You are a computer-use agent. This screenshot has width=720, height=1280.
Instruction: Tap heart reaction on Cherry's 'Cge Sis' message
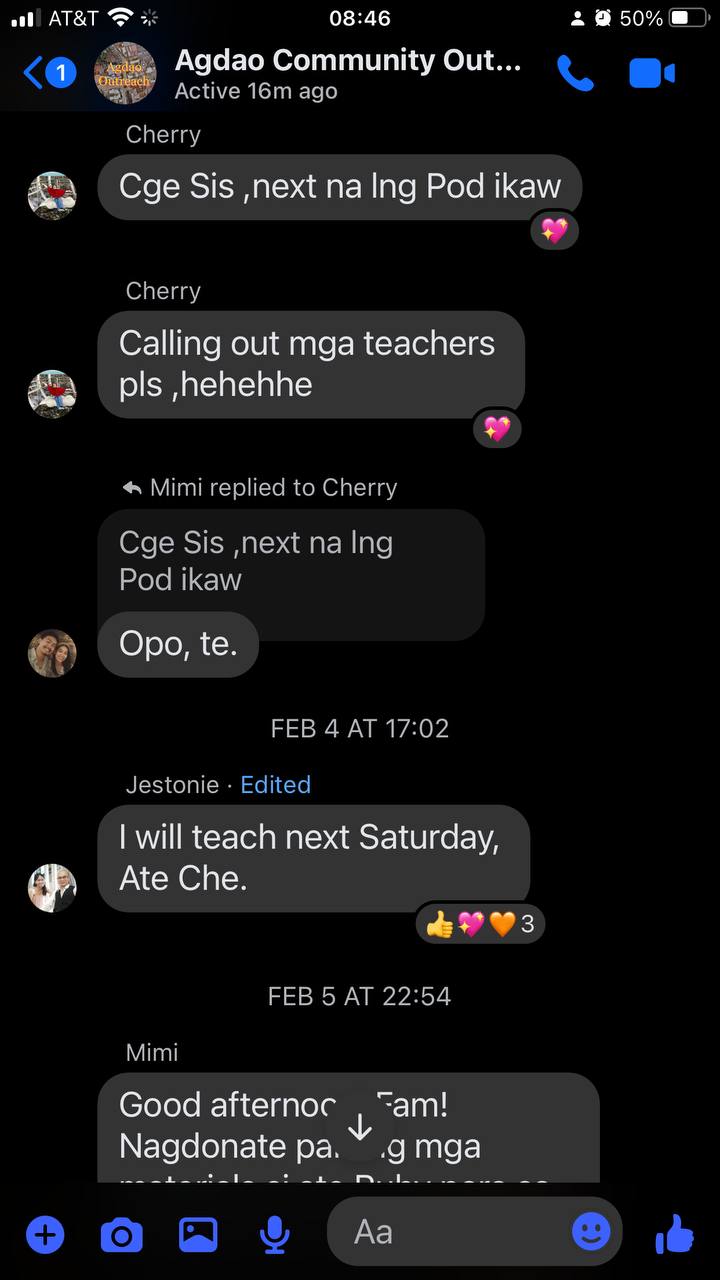554,230
